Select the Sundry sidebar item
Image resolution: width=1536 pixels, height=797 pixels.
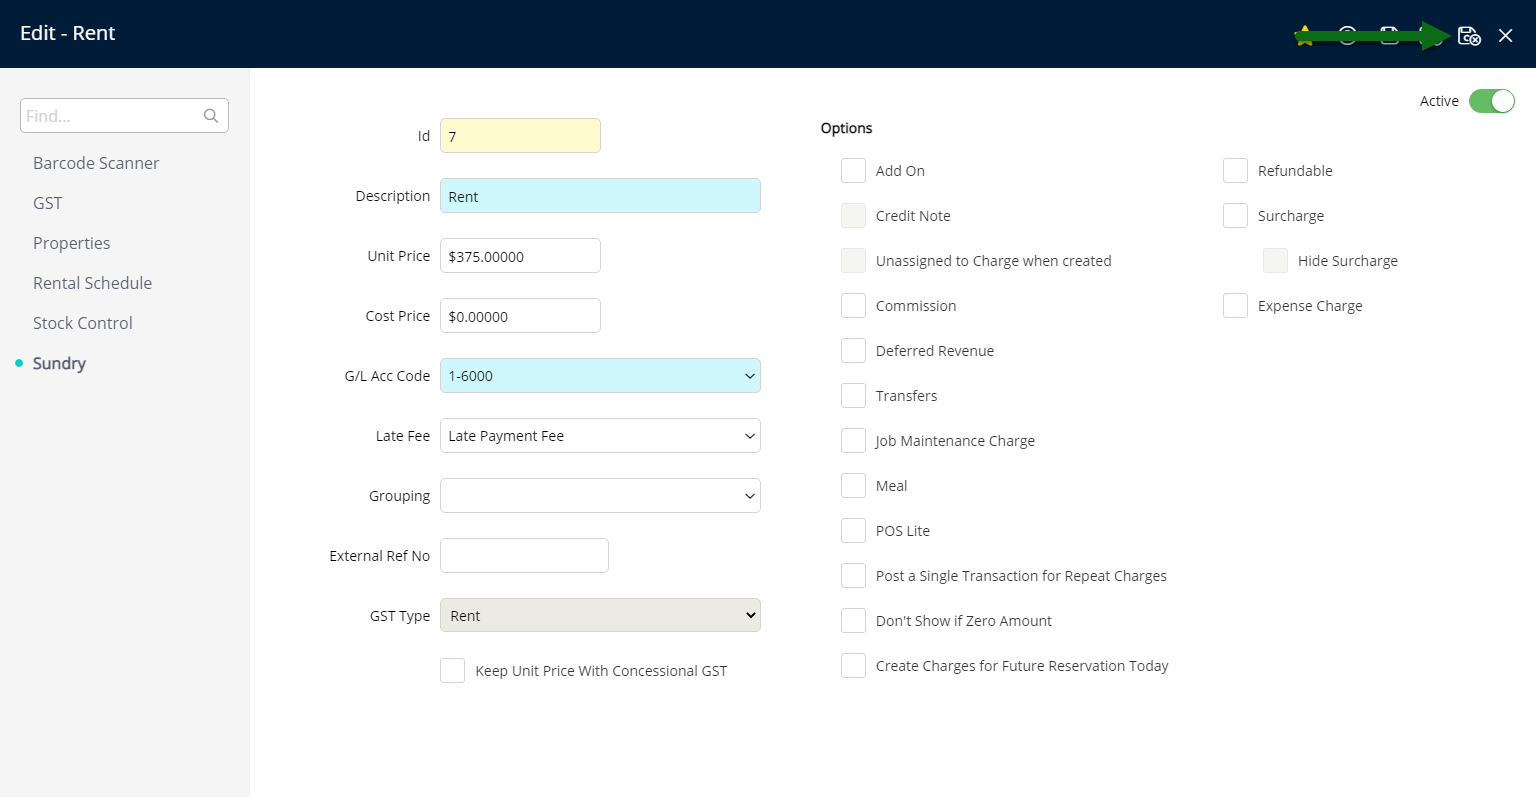click(59, 363)
